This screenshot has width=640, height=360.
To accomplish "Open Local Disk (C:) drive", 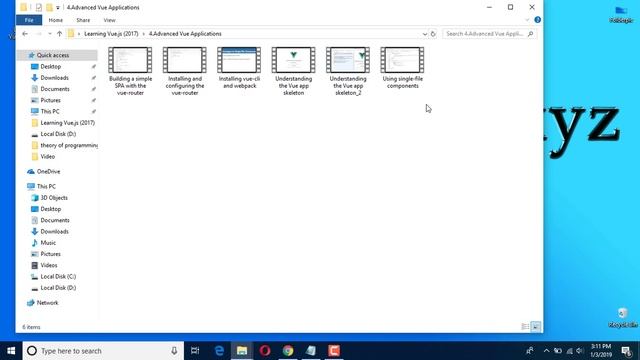I will [x=58, y=276].
